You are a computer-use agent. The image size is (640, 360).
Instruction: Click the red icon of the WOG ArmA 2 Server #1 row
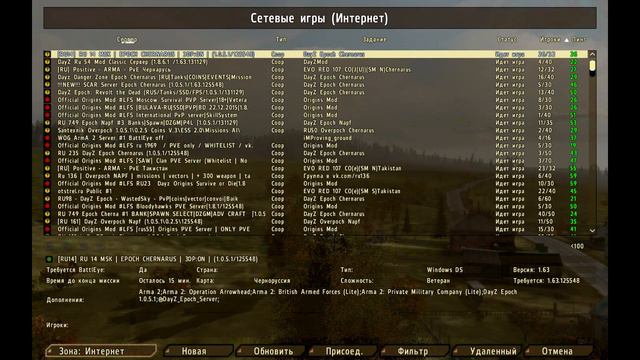[x=47, y=138]
